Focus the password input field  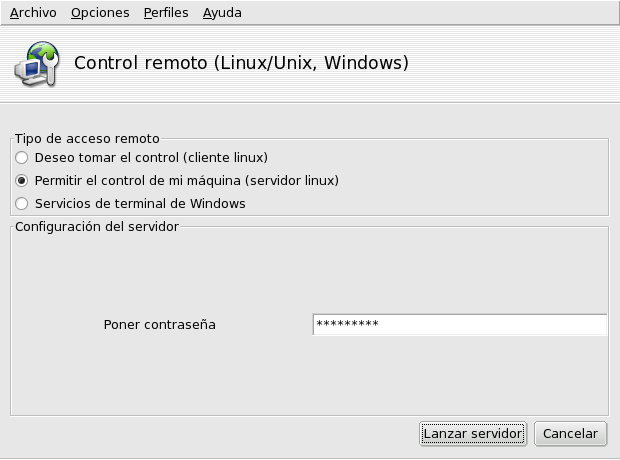[x=459, y=324]
